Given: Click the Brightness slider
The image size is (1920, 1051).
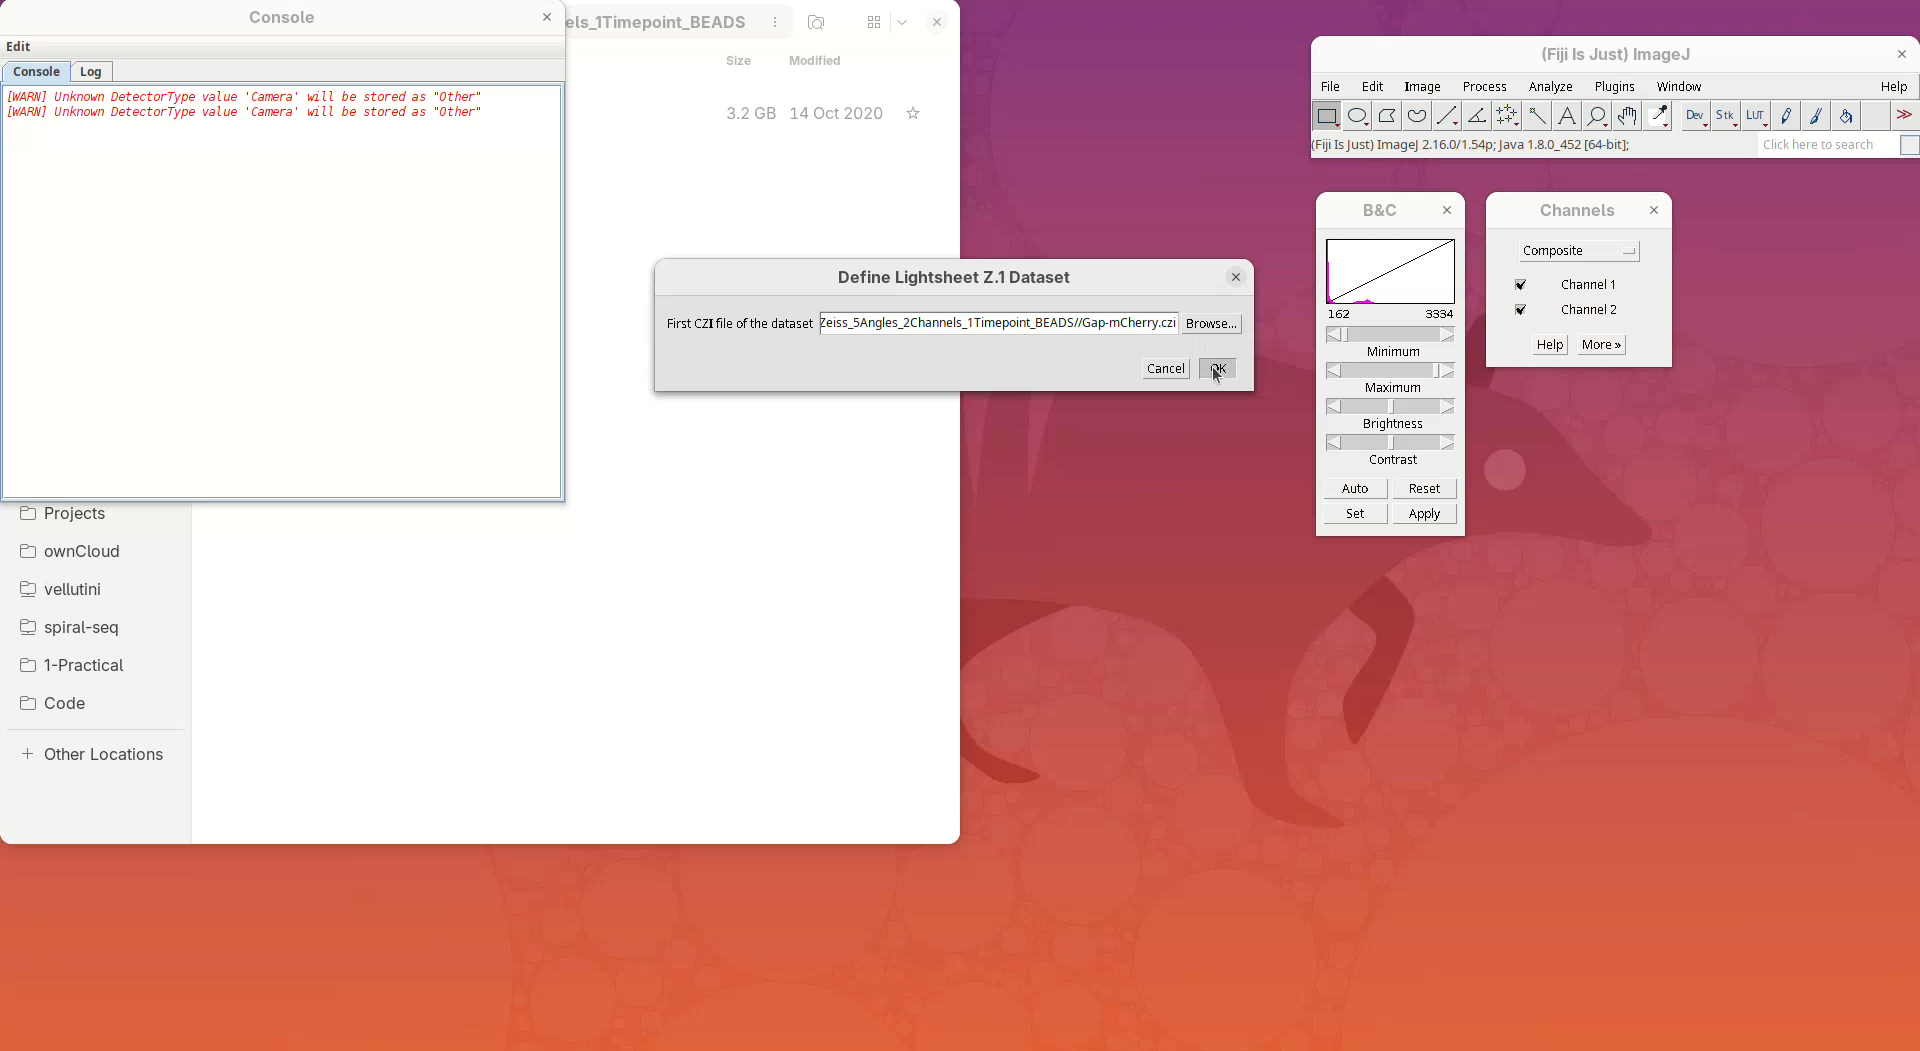Looking at the screenshot, I should coord(1390,407).
